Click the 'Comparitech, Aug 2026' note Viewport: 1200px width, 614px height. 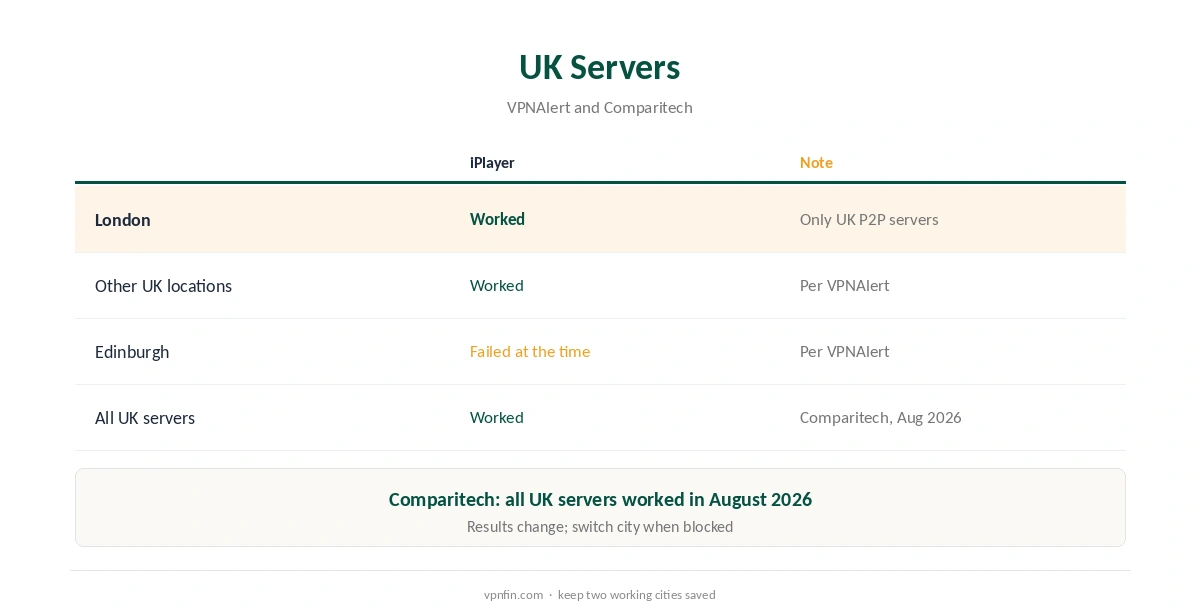881,417
